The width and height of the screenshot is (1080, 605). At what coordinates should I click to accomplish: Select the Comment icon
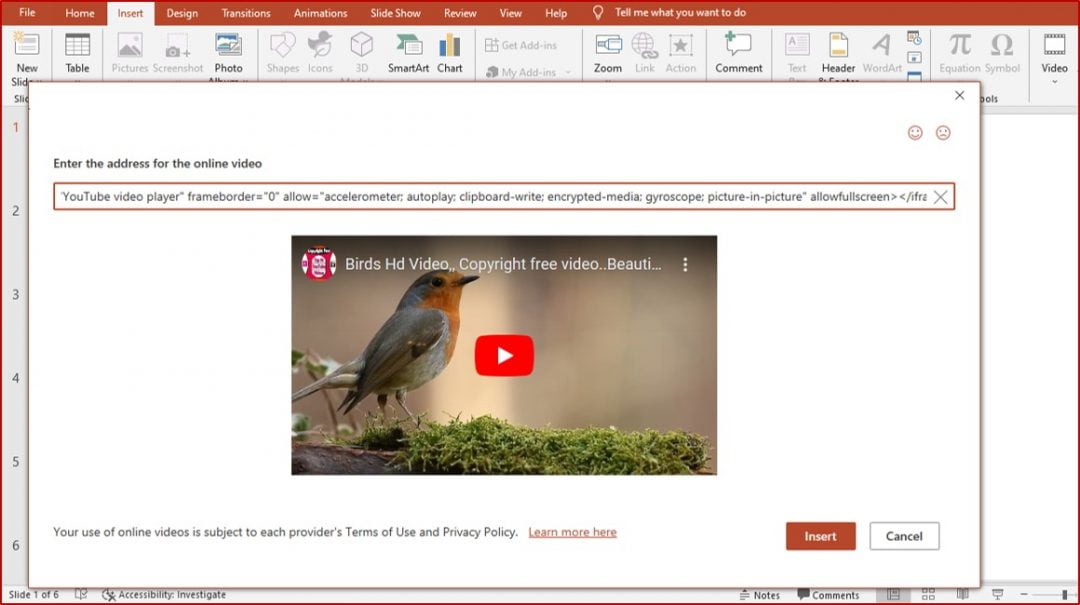[738, 52]
